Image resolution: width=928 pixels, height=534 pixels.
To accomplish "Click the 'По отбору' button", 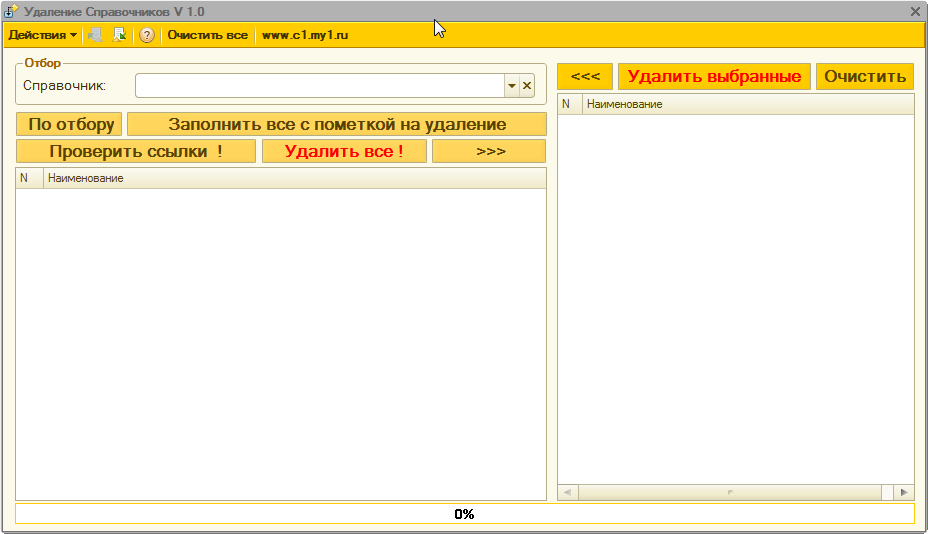I will pyautogui.click(x=69, y=124).
